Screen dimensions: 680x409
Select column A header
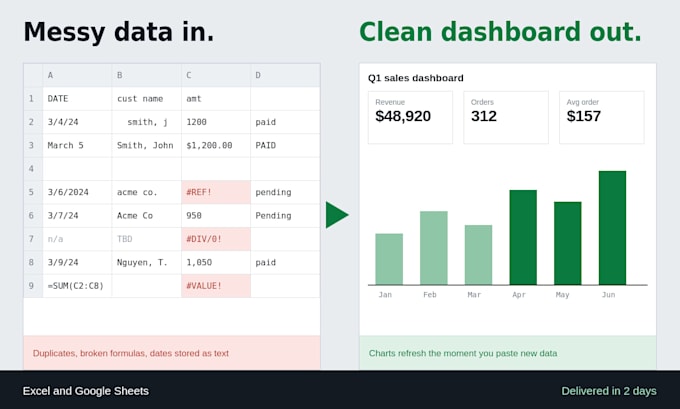[x=77, y=75]
